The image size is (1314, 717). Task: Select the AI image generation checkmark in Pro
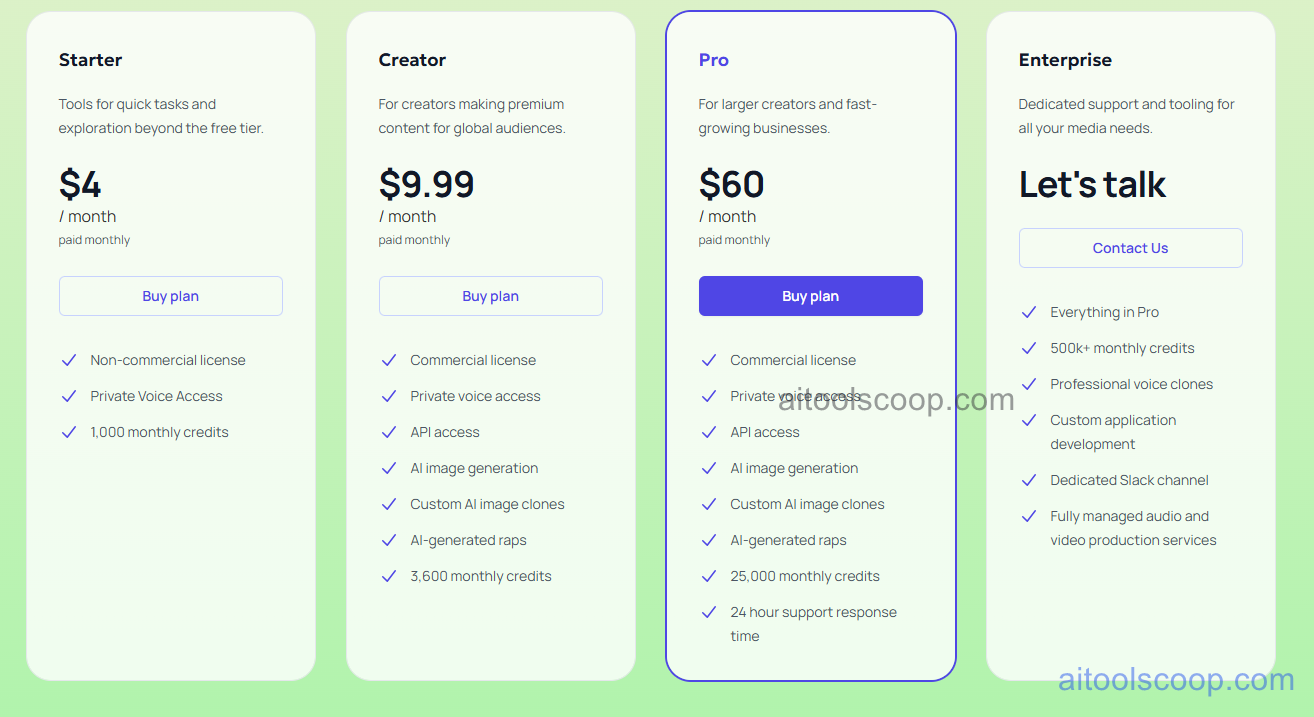709,468
